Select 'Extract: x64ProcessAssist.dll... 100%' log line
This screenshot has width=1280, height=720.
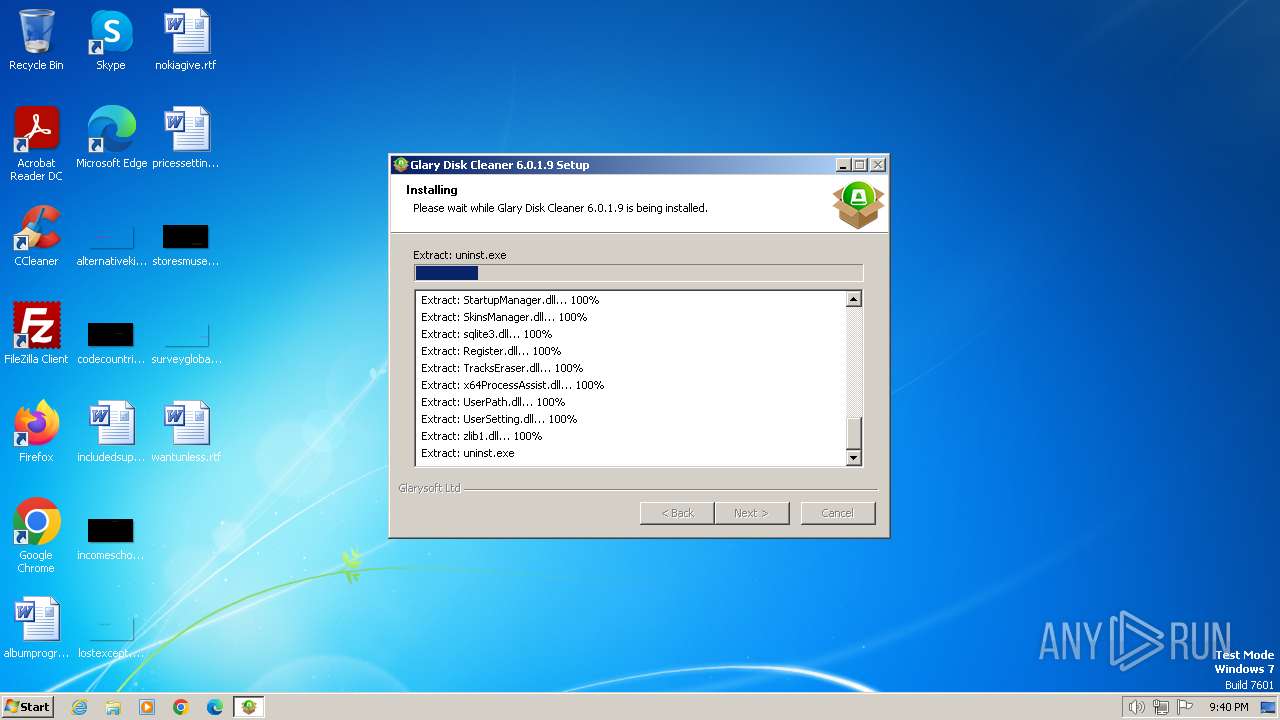(512, 385)
